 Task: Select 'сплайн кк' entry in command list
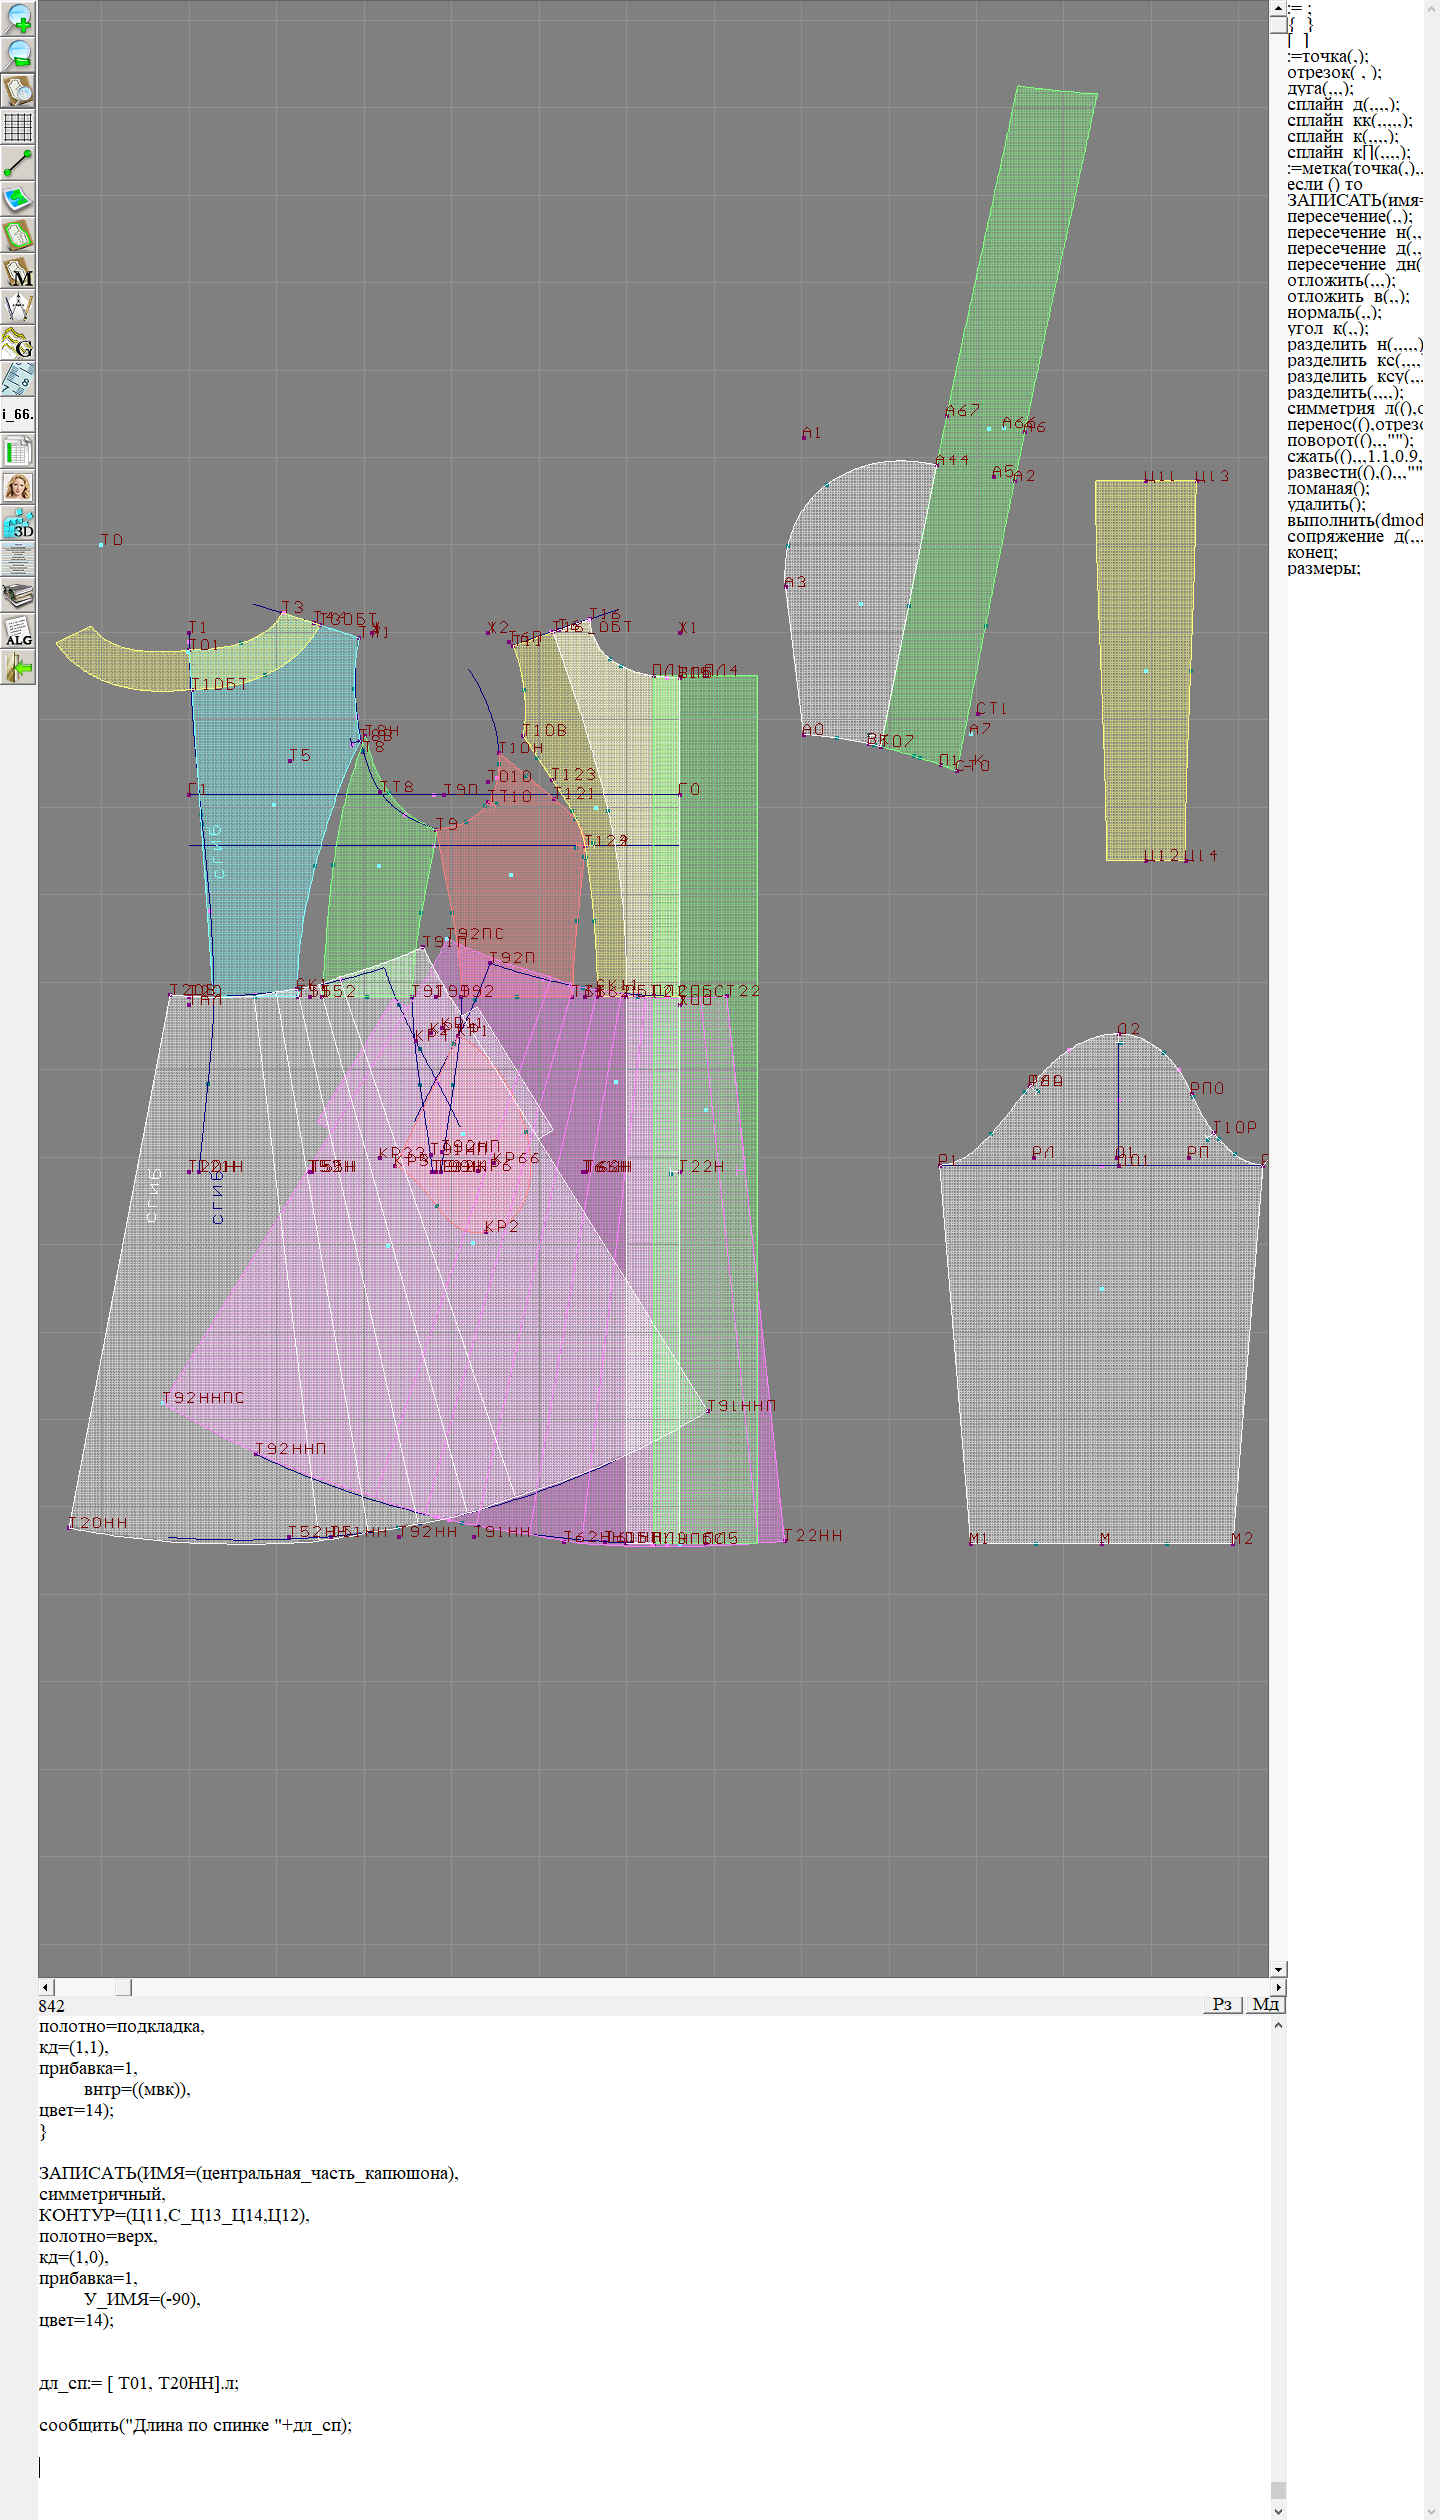(1349, 120)
